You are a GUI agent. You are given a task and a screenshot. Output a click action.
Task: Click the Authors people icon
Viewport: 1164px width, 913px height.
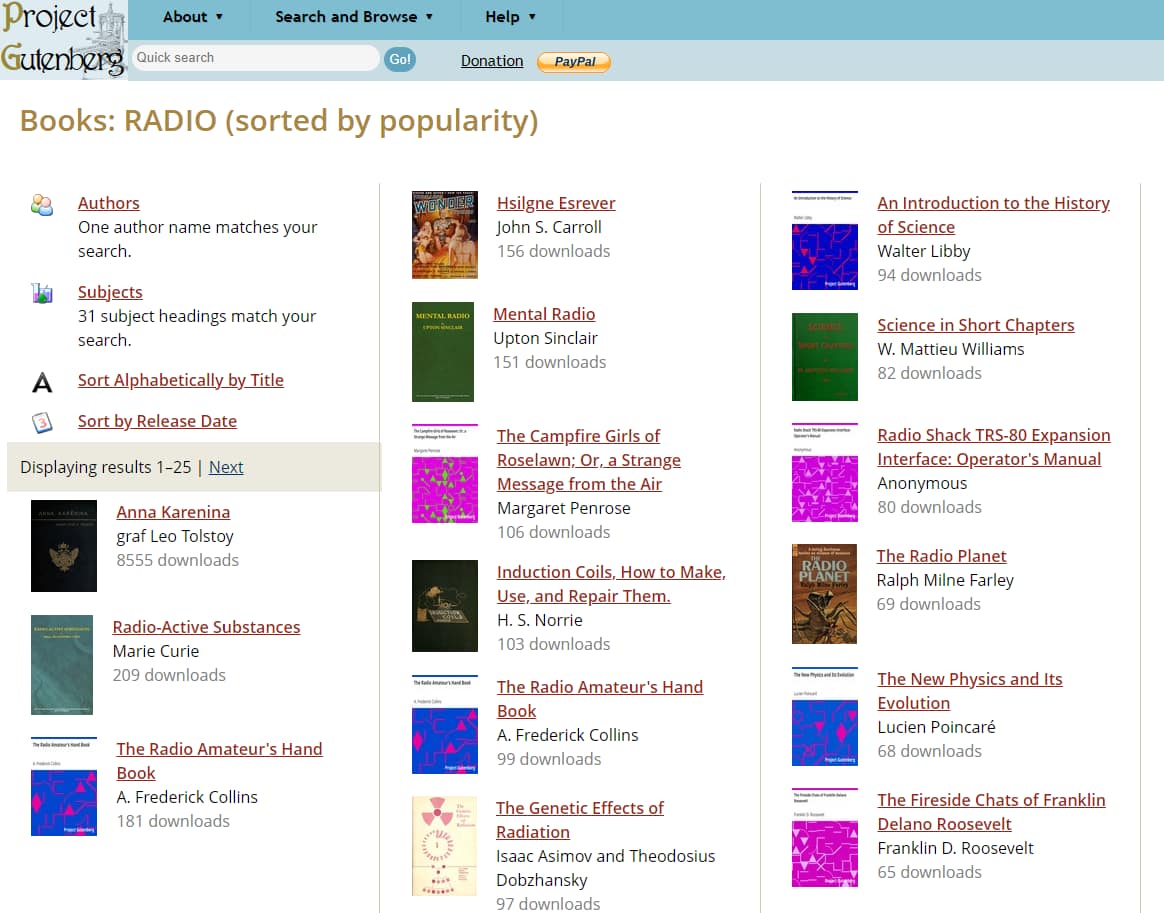click(42, 205)
